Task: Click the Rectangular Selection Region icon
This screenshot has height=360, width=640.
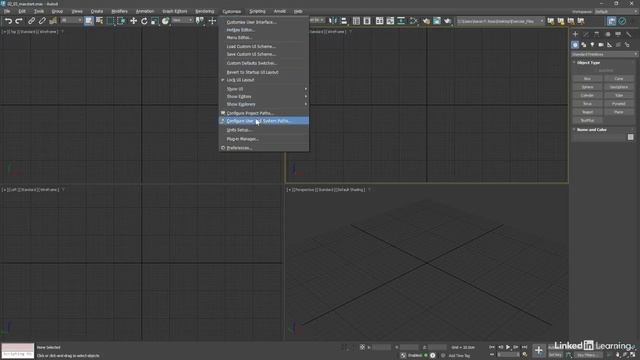Action: click(110, 21)
